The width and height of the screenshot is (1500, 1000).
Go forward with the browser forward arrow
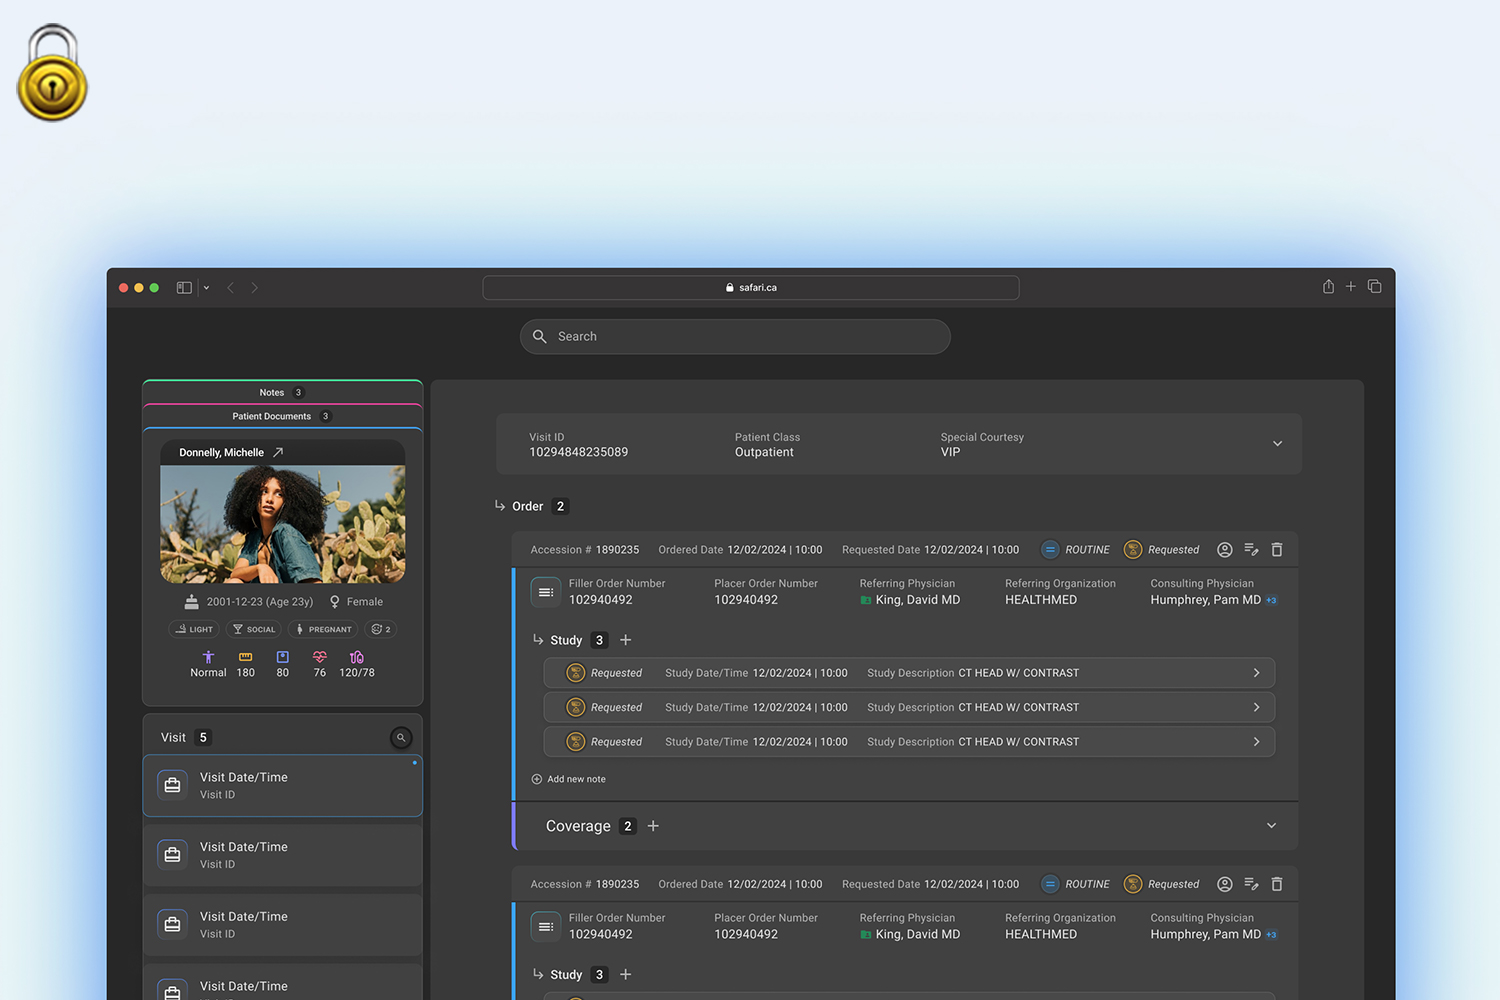(255, 288)
